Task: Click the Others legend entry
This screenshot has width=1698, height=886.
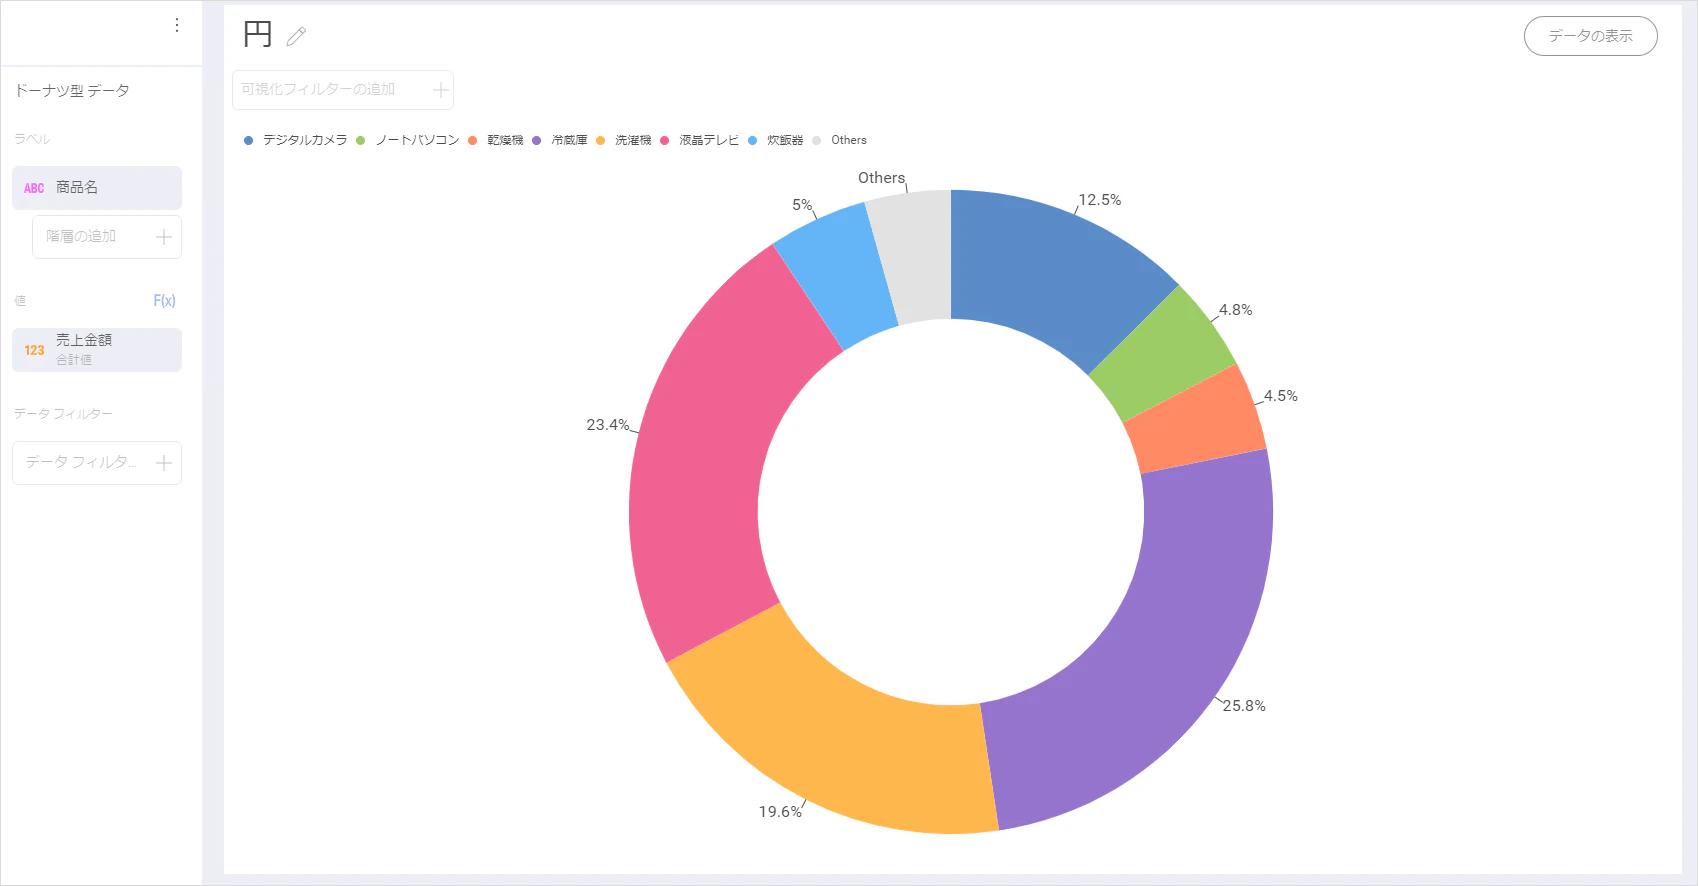Action: pos(840,141)
